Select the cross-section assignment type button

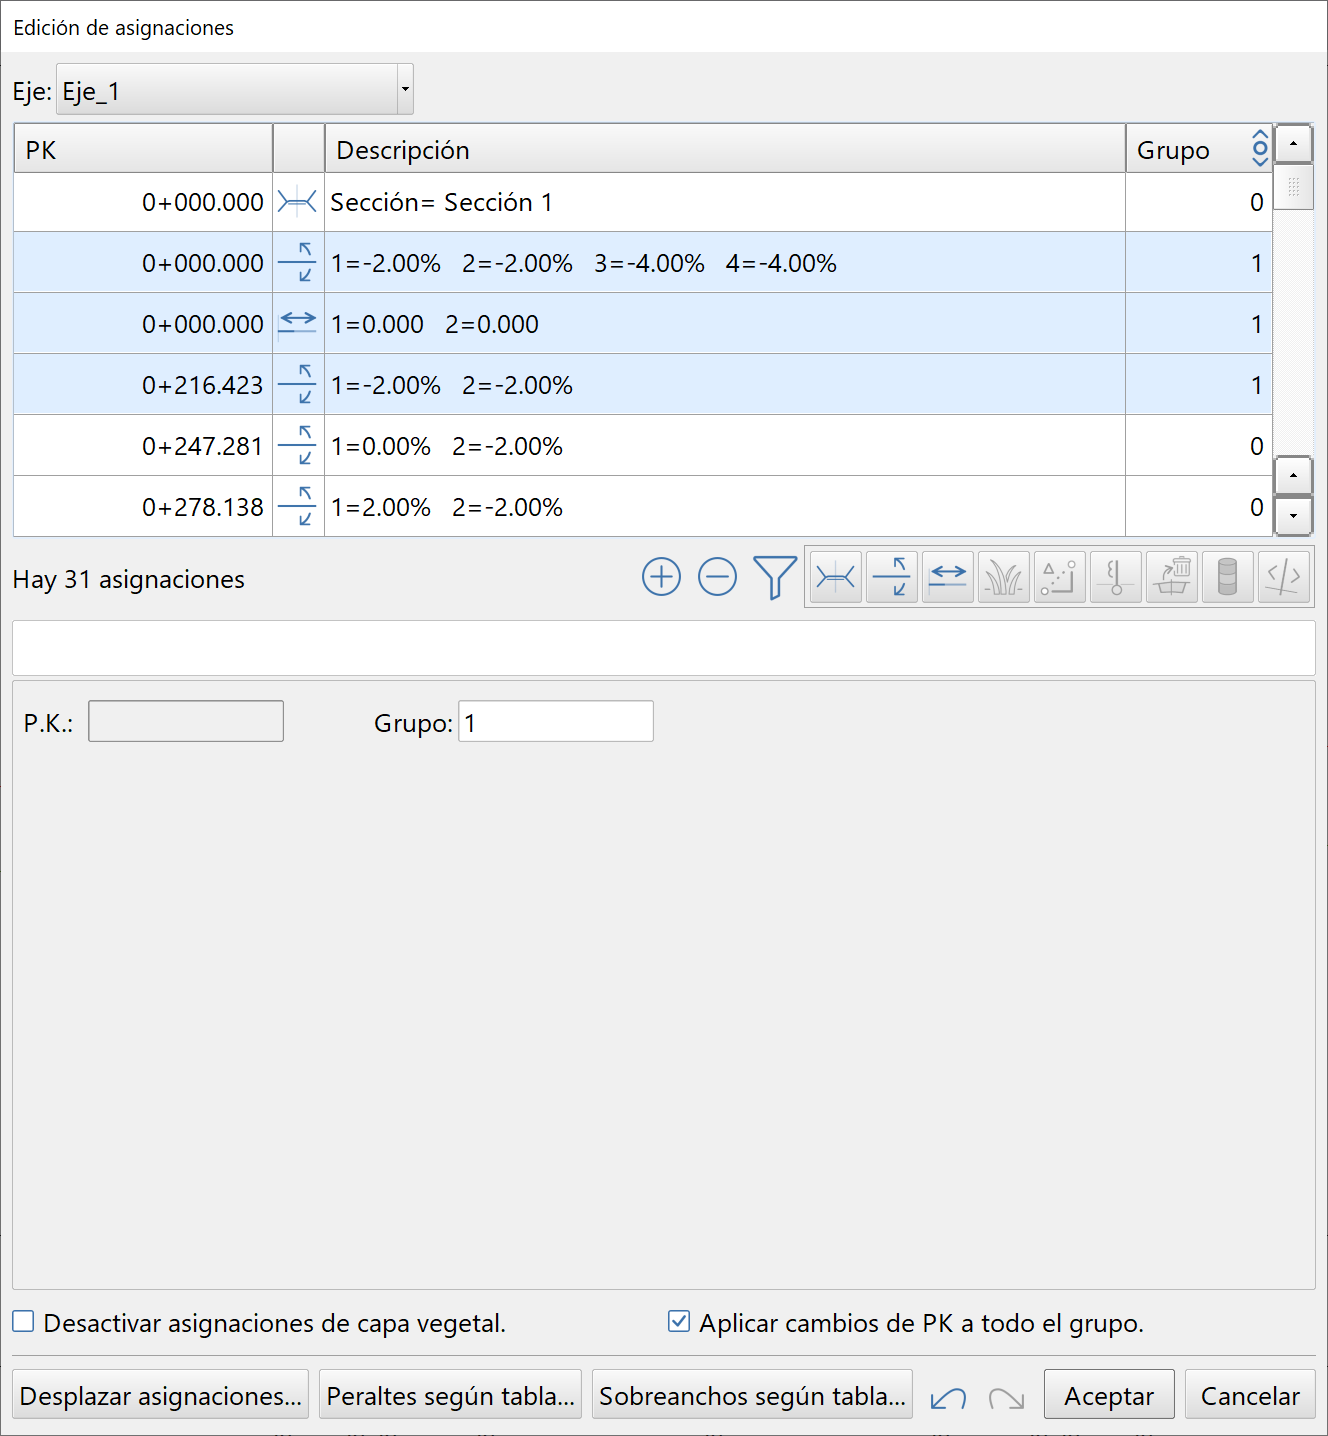tap(835, 577)
